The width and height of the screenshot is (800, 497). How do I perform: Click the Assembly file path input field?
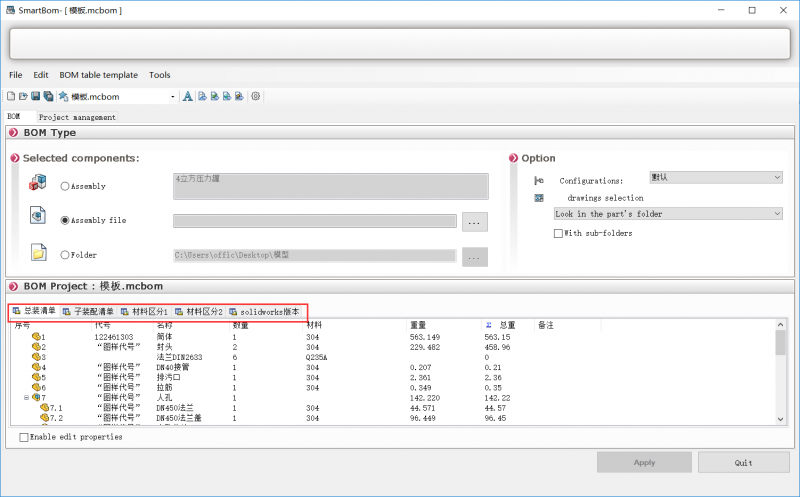(x=315, y=221)
